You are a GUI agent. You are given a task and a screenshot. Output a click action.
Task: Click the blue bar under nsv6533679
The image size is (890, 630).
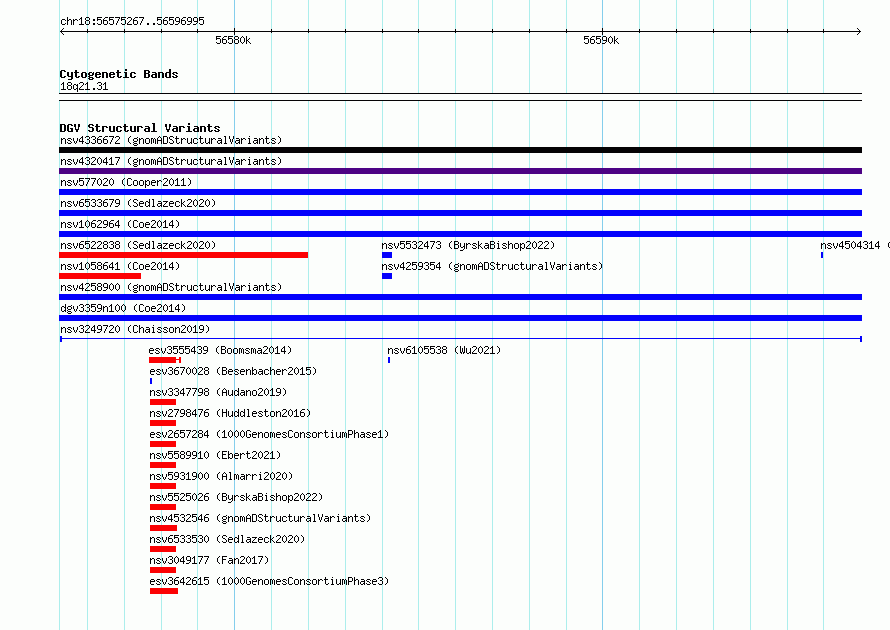pyautogui.click(x=460, y=213)
